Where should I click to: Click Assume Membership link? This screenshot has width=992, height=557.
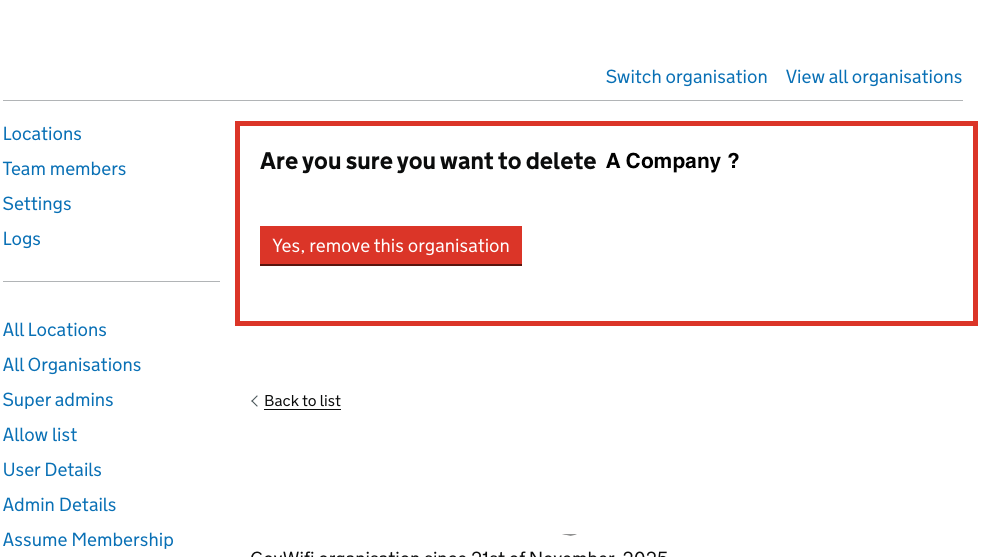click(x=88, y=540)
